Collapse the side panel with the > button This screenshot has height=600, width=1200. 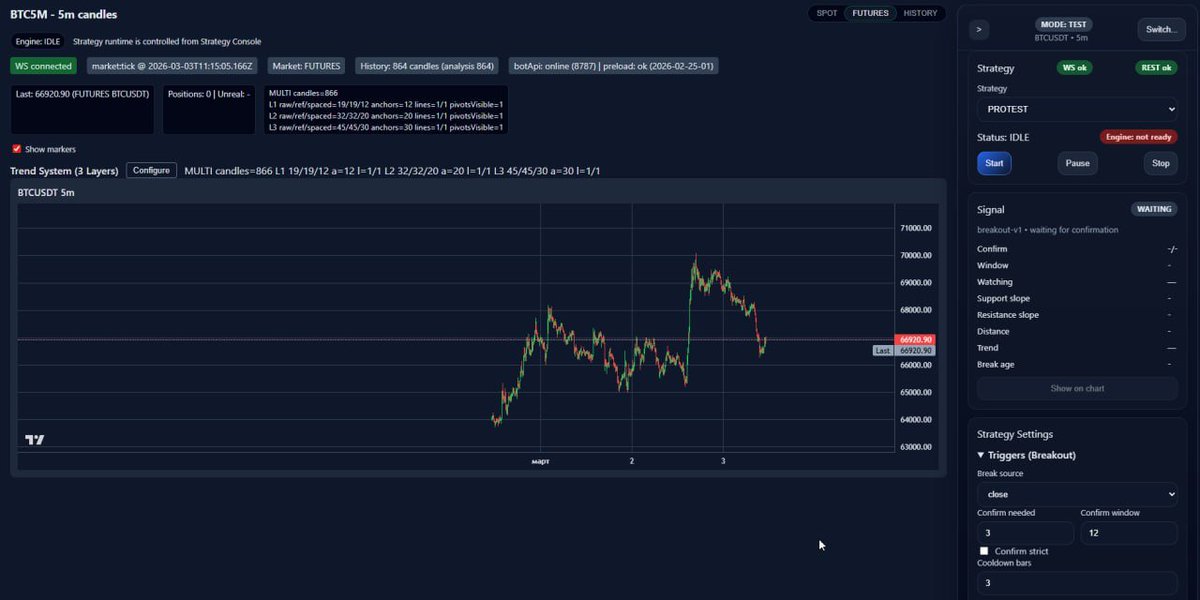tap(979, 30)
